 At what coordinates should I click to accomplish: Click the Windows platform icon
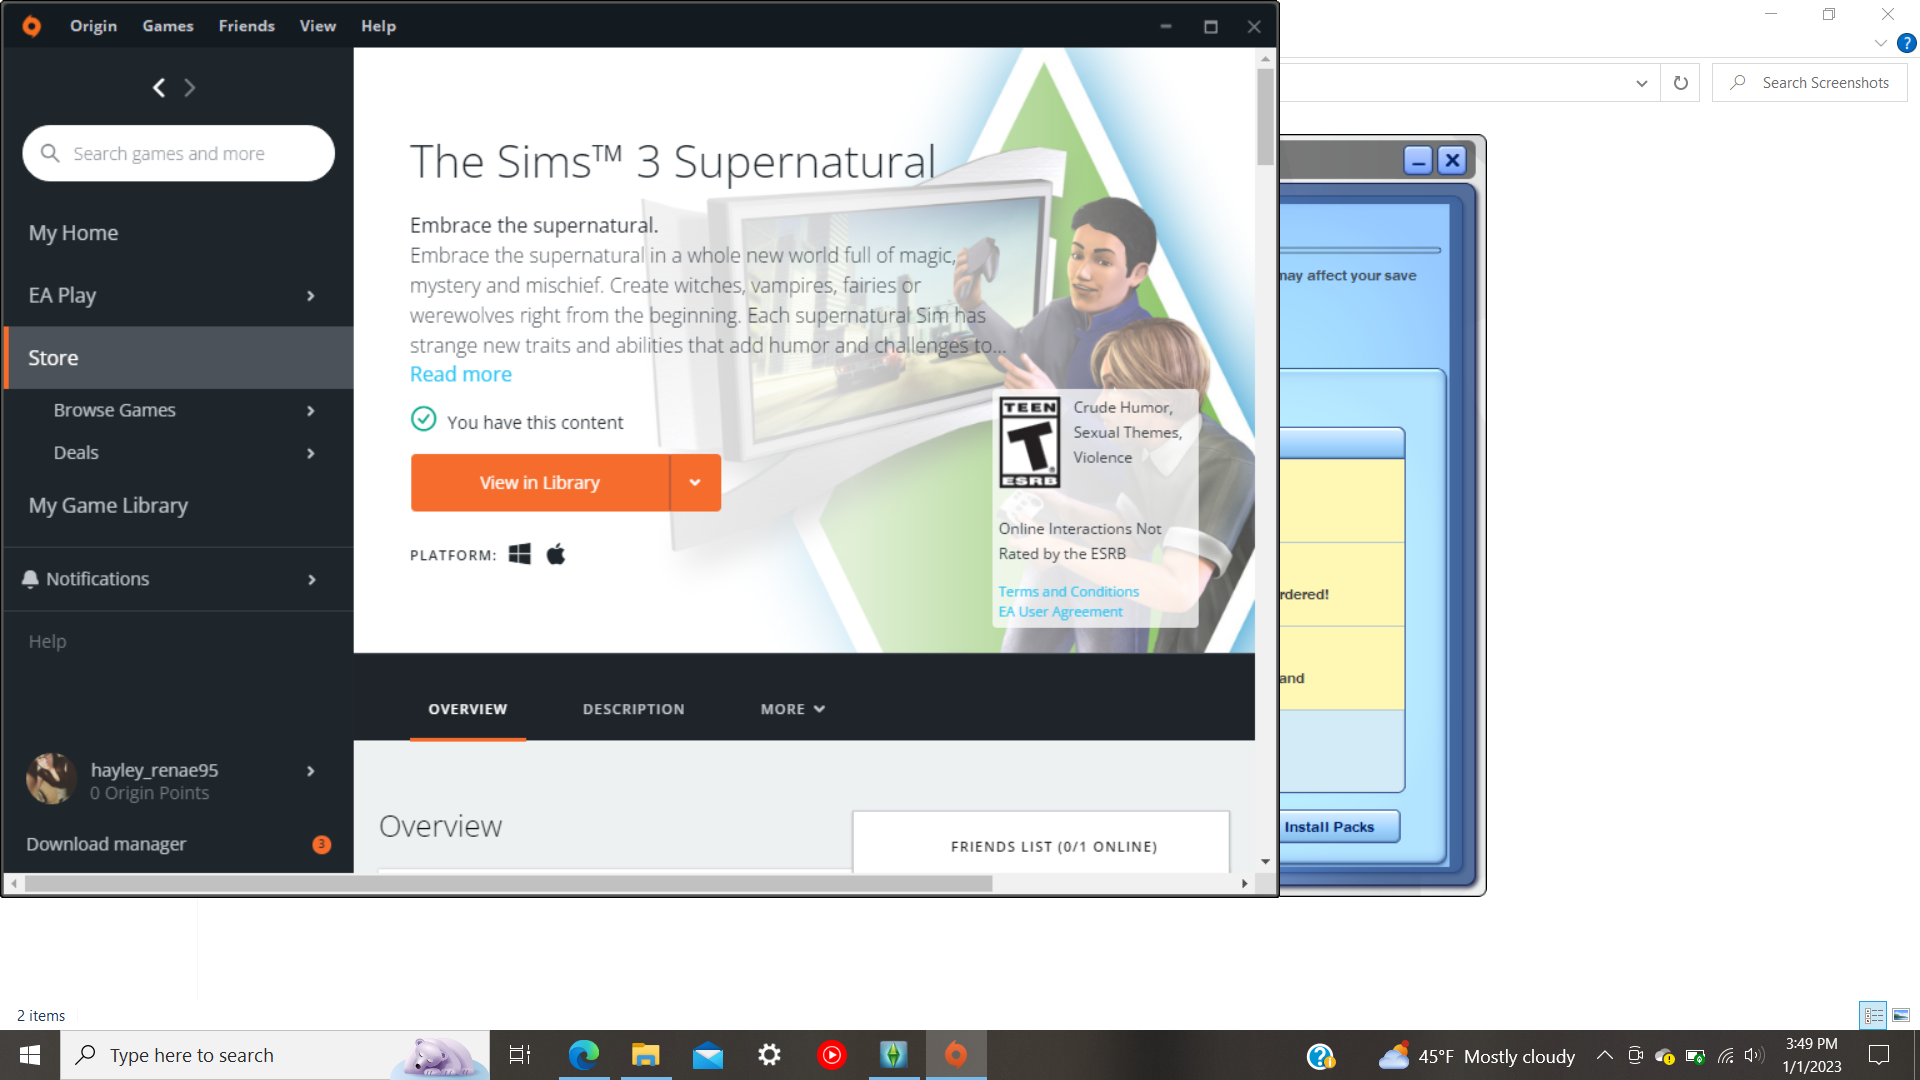pos(519,554)
